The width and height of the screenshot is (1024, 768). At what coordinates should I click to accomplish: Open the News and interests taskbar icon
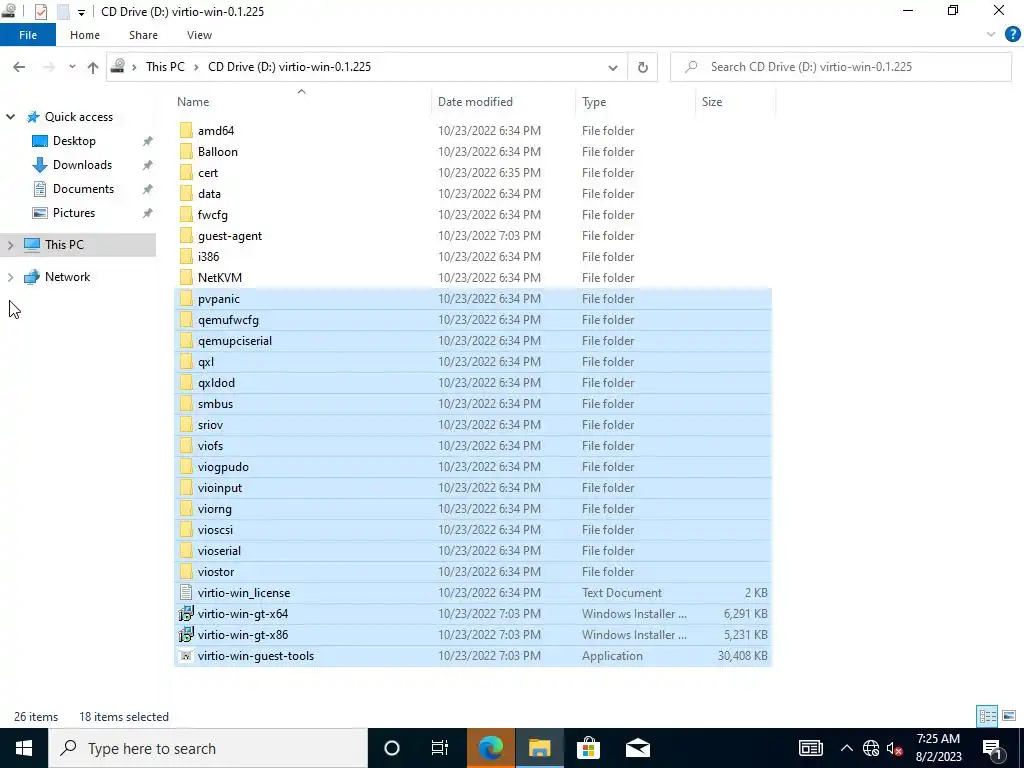coord(810,748)
